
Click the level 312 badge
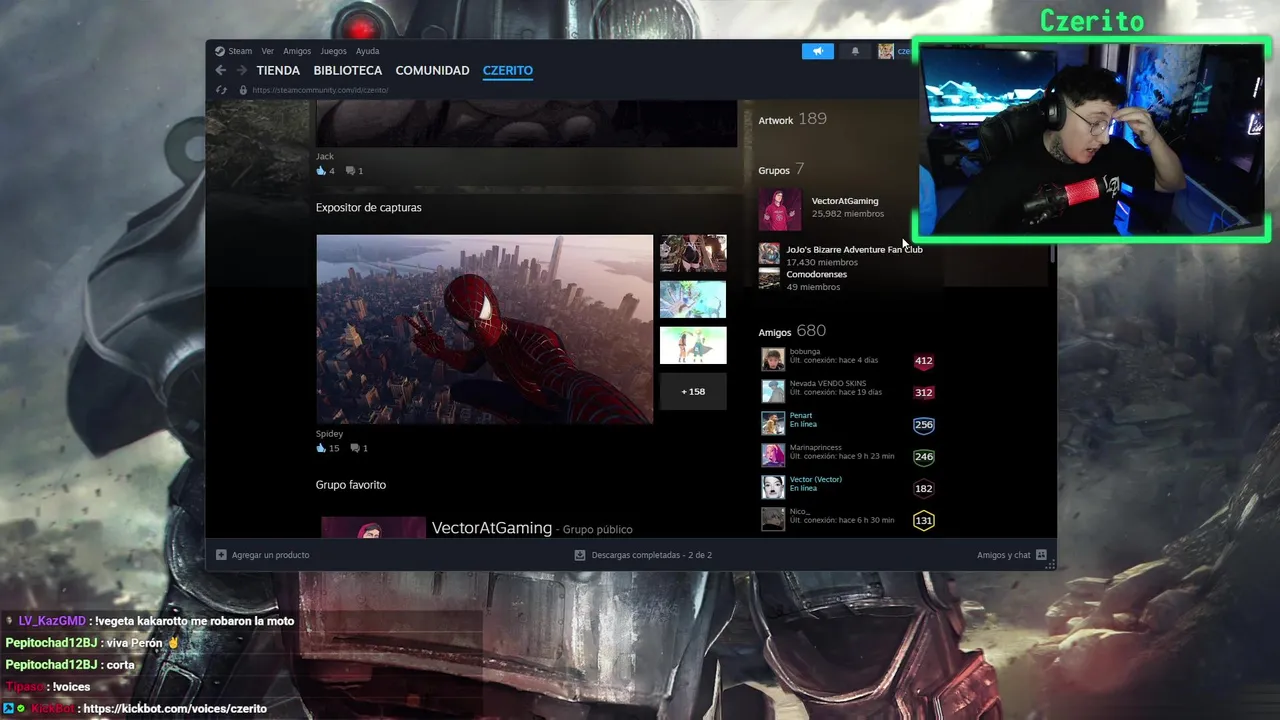[923, 393]
